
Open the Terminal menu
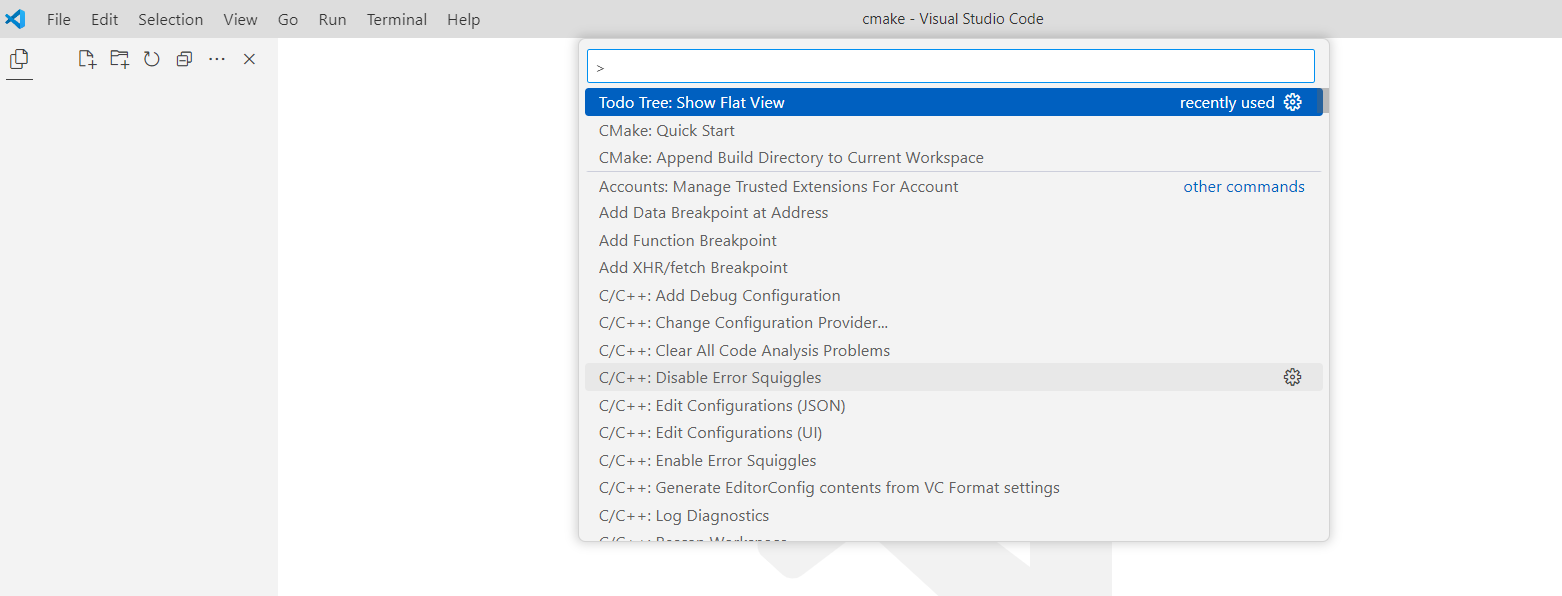[x=396, y=19]
